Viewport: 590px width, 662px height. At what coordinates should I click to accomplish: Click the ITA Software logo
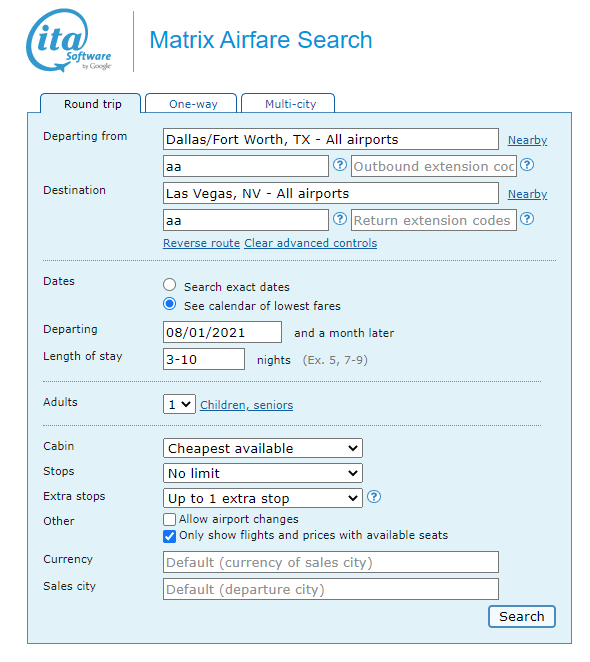coord(69,41)
